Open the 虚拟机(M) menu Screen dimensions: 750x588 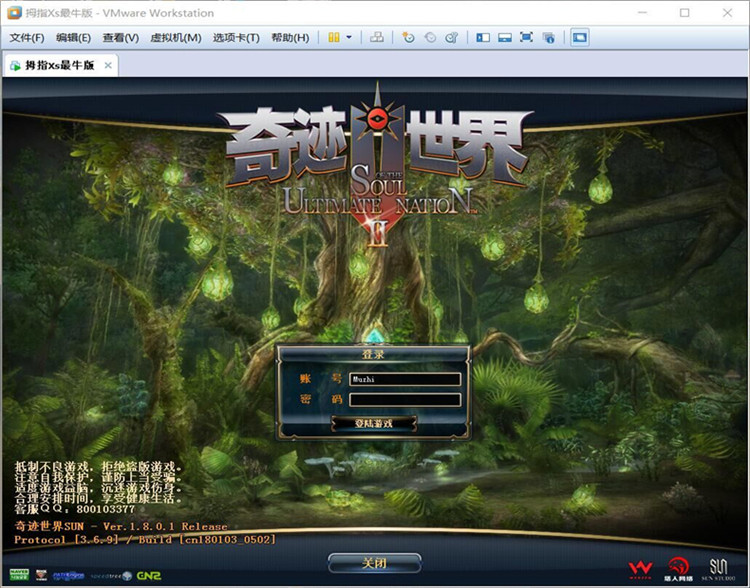(x=176, y=38)
